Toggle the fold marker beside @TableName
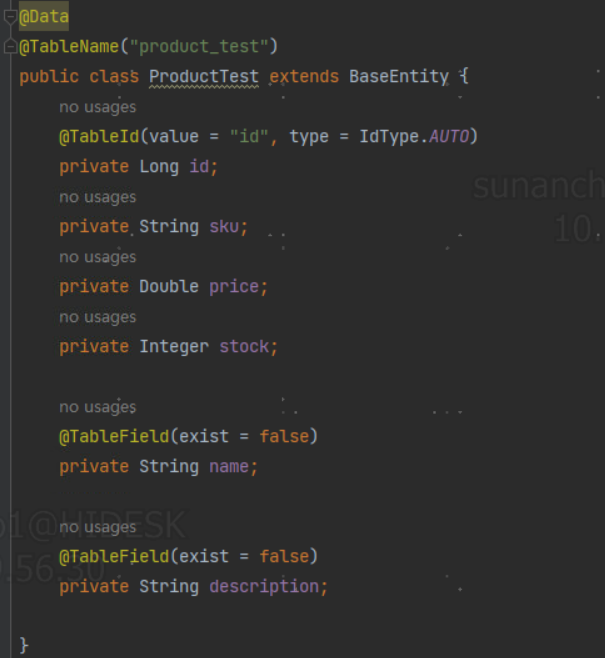 [x=9, y=46]
